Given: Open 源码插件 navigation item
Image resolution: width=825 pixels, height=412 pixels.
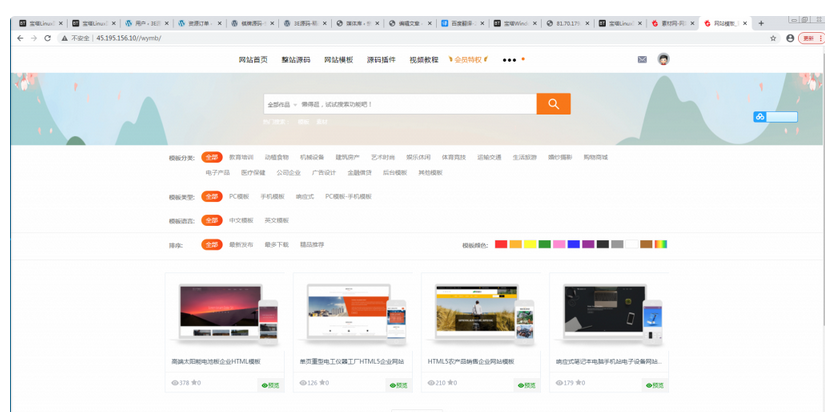Looking at the screenshot, I should pos(381,60).
